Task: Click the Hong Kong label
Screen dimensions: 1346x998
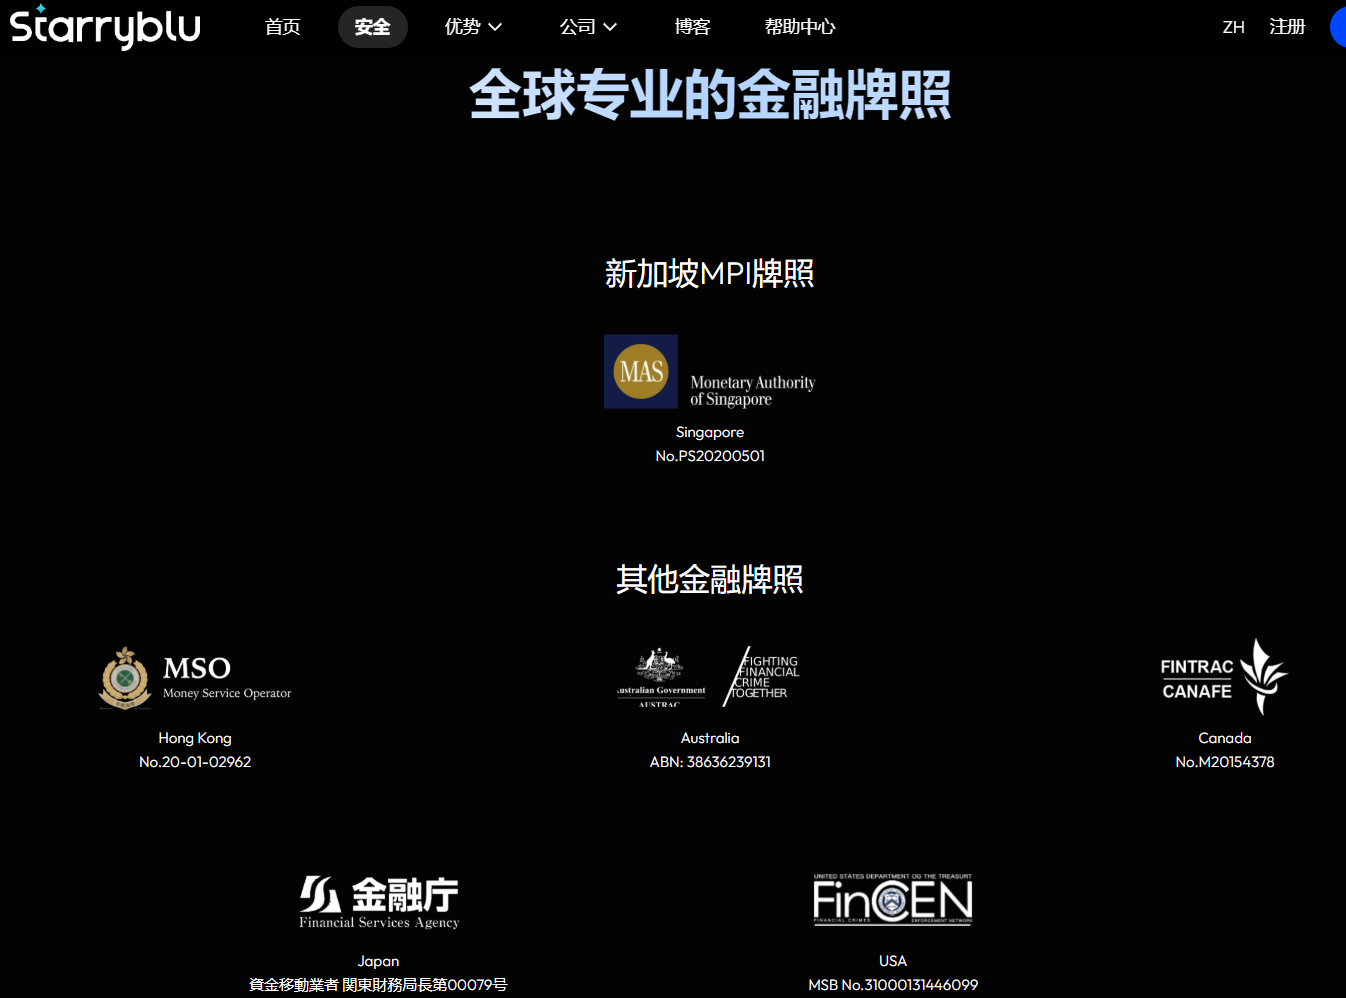Action: (x=195, y=738)
